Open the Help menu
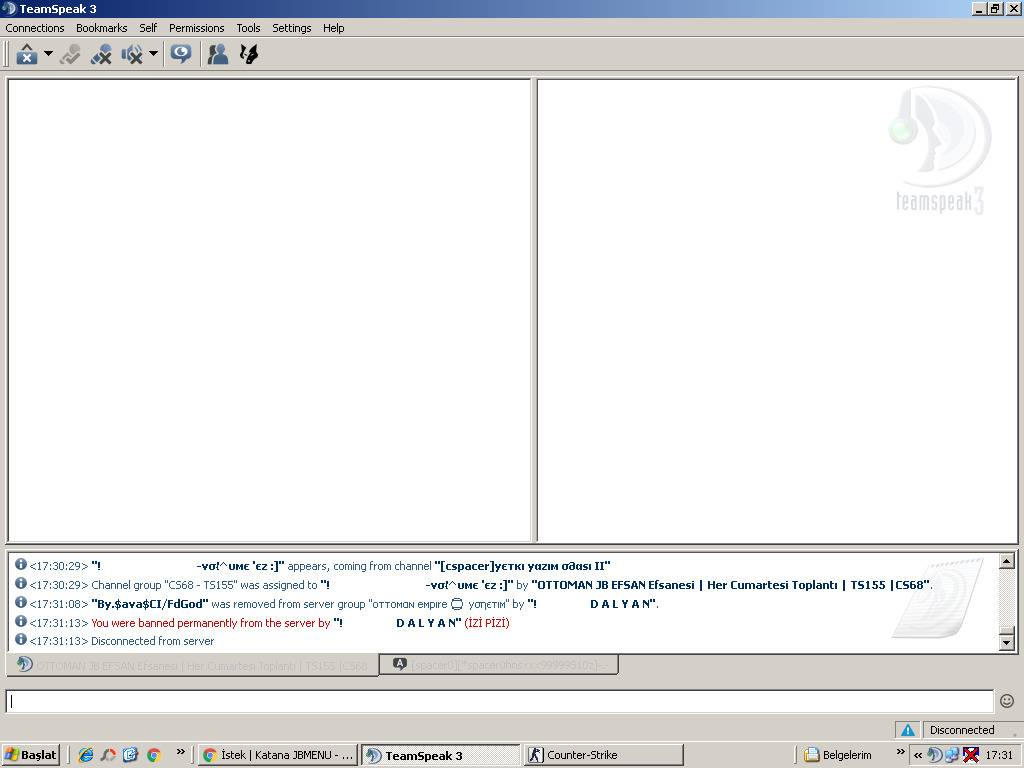Screen dimensions: 1024x768 point(333,28)
